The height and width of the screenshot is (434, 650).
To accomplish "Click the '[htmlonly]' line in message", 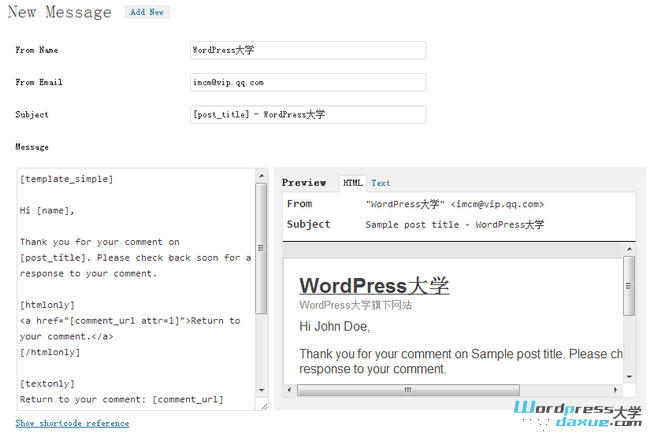I will 47,305.
